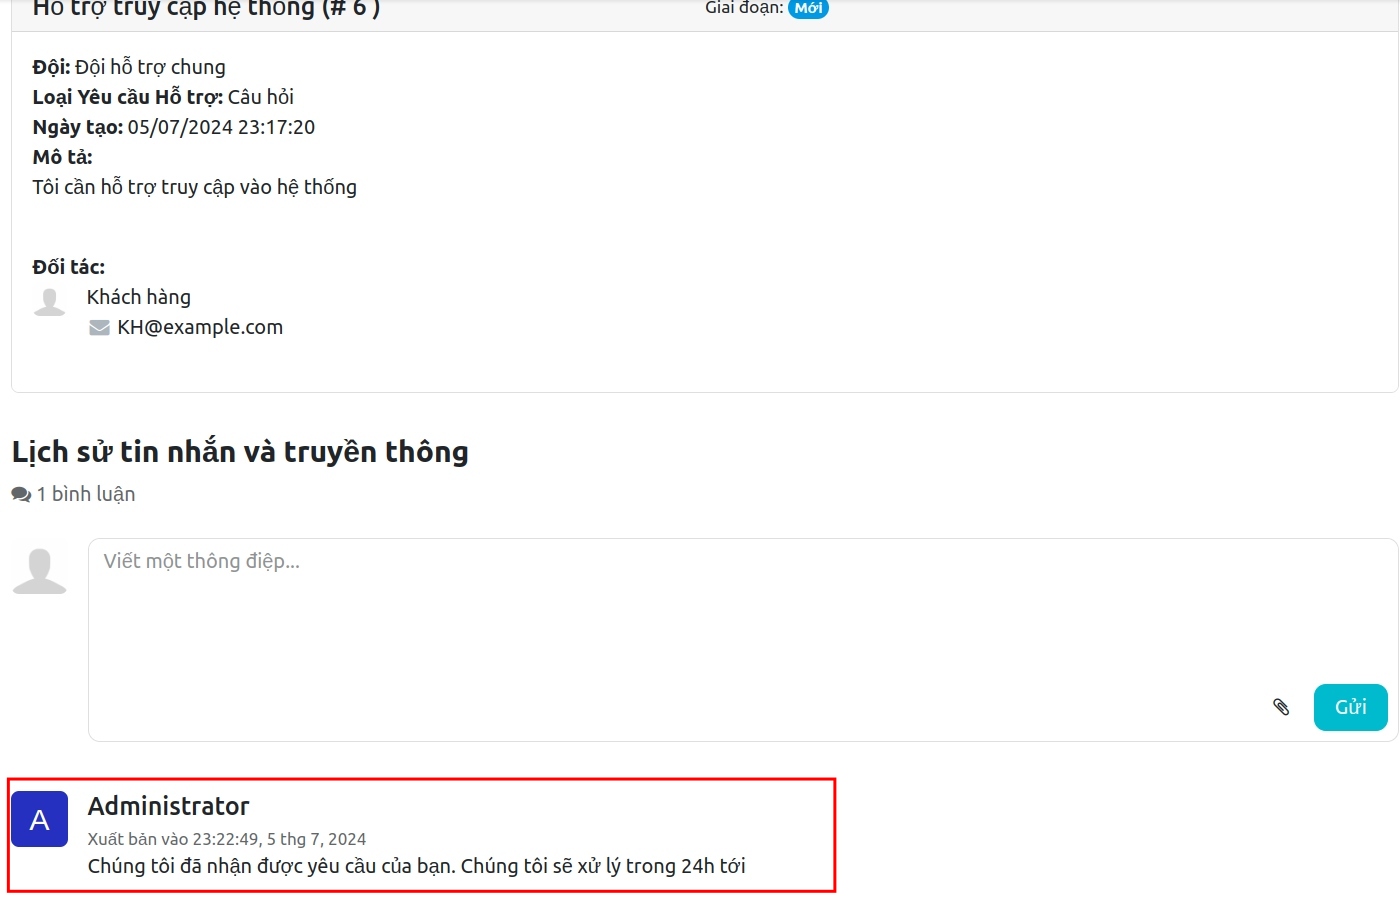Click the 'Câu hỏi' ticket type value

(x=261, y=97)
